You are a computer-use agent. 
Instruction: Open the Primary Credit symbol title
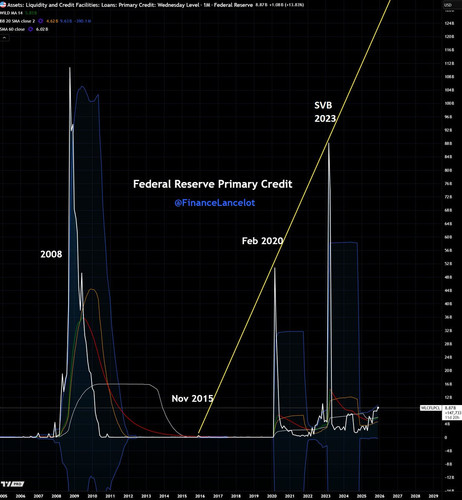130,5
